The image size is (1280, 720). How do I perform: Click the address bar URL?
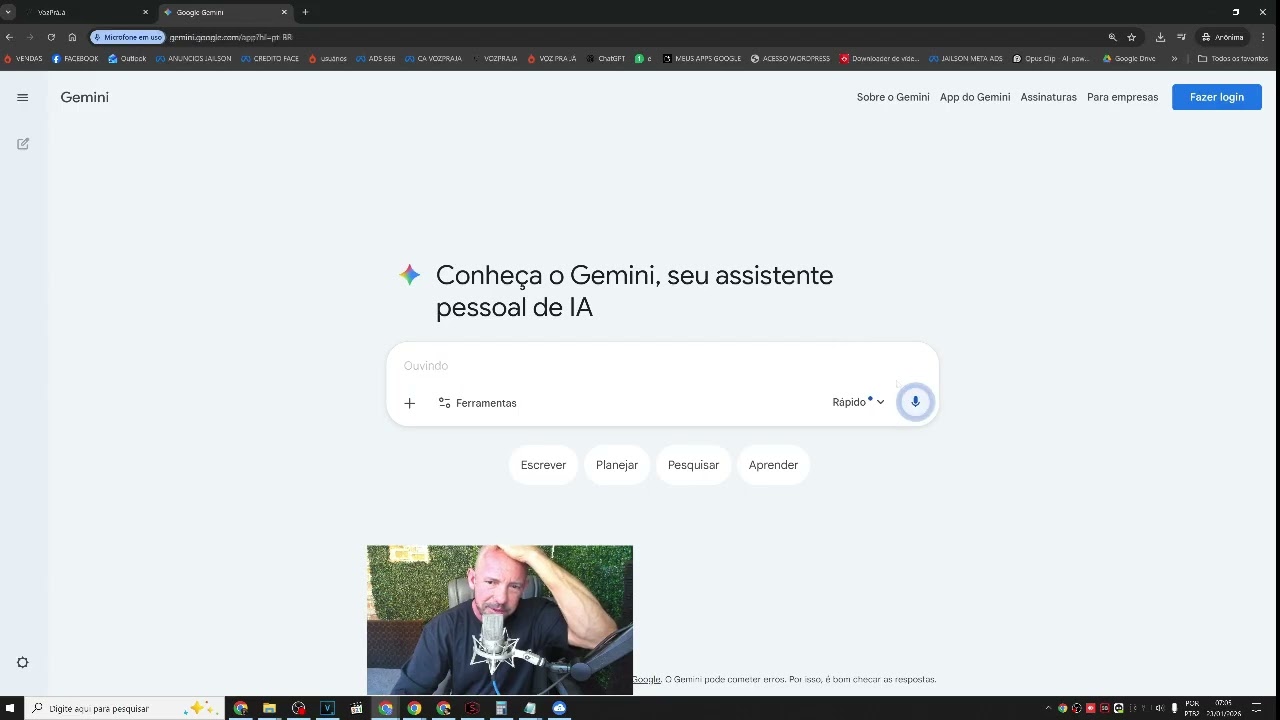click(x=231, y=37)
